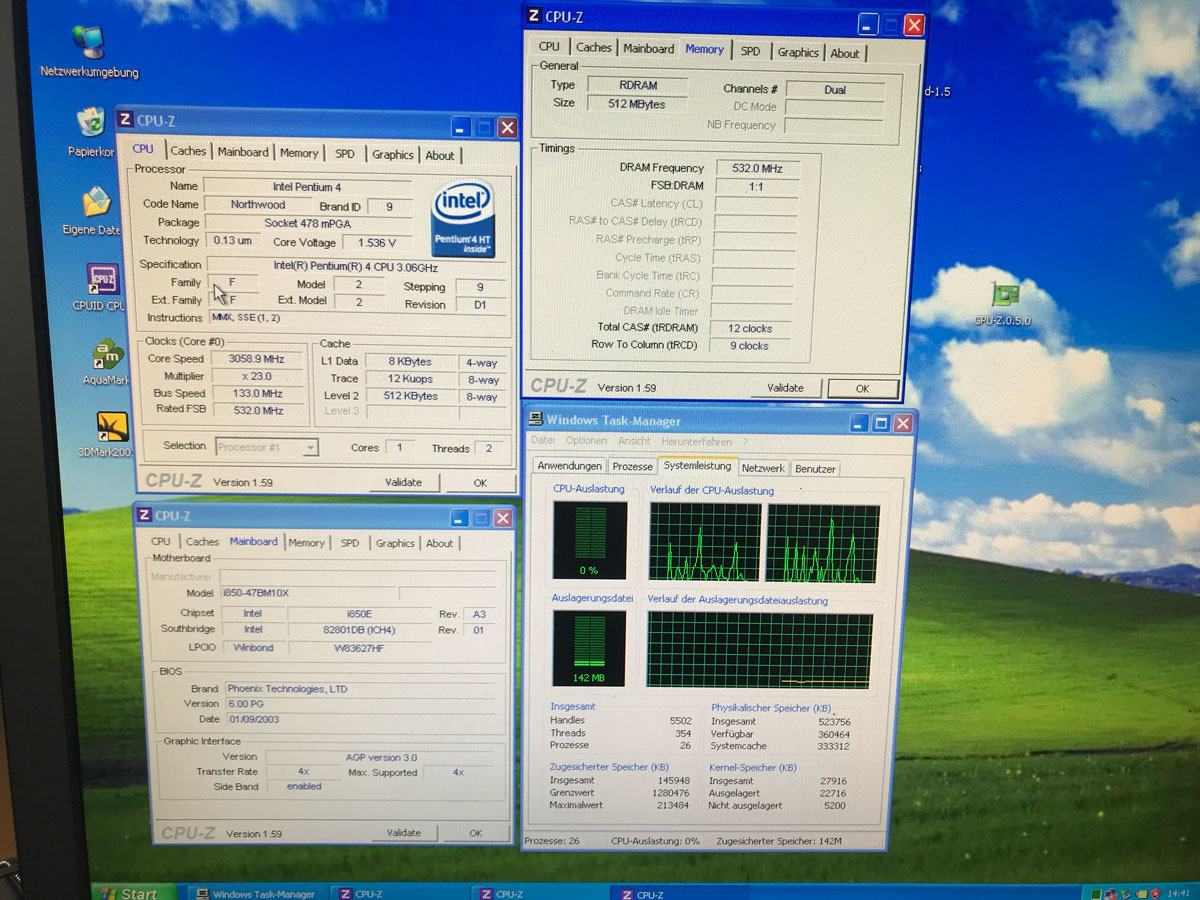Click the Windows Task-Manager title bar icon

point(535,420)
